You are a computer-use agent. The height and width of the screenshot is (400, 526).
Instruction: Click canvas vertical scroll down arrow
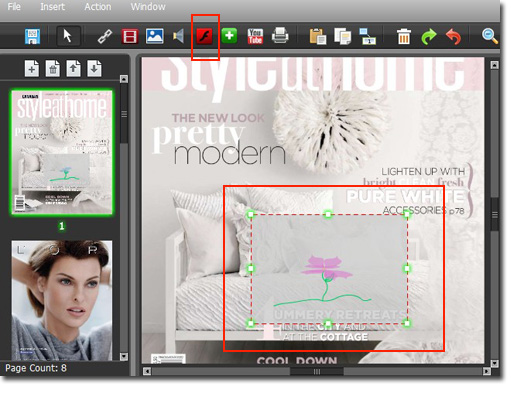[494, 363]
